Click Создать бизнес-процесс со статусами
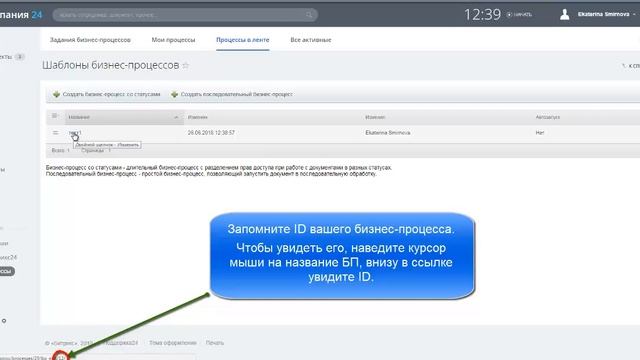The height and width of the screenshot is (360, 640). coord(111,94)
